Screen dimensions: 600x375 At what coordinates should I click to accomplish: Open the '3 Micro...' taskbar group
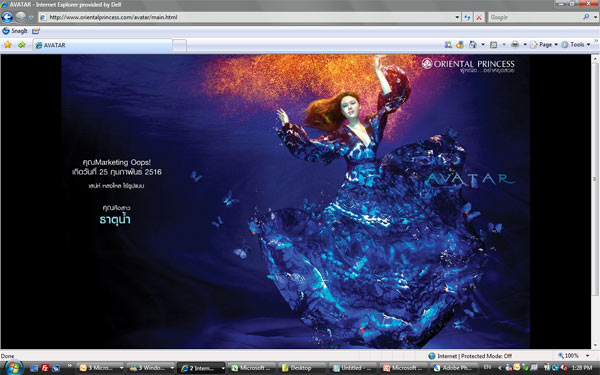[x=100, y=368]
